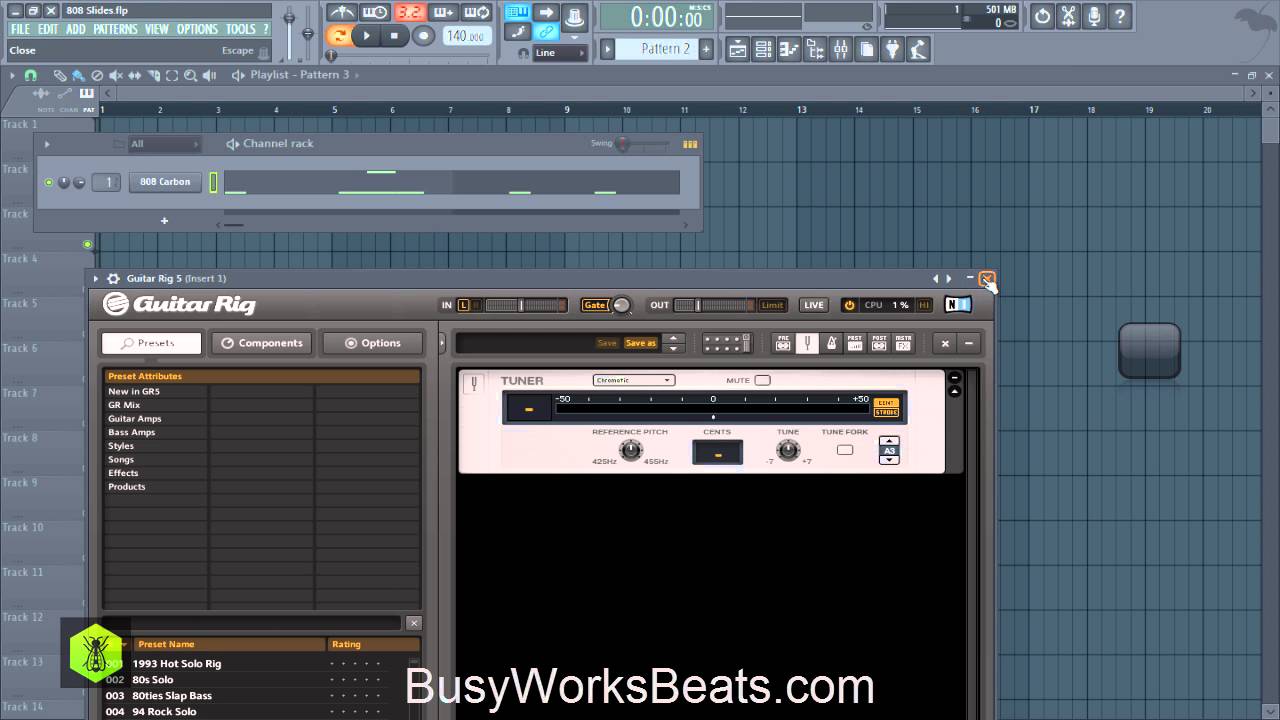Toggle the TUNE FORK checkbox
Screen dimensions: 1280x720
(x=845, y=450)
